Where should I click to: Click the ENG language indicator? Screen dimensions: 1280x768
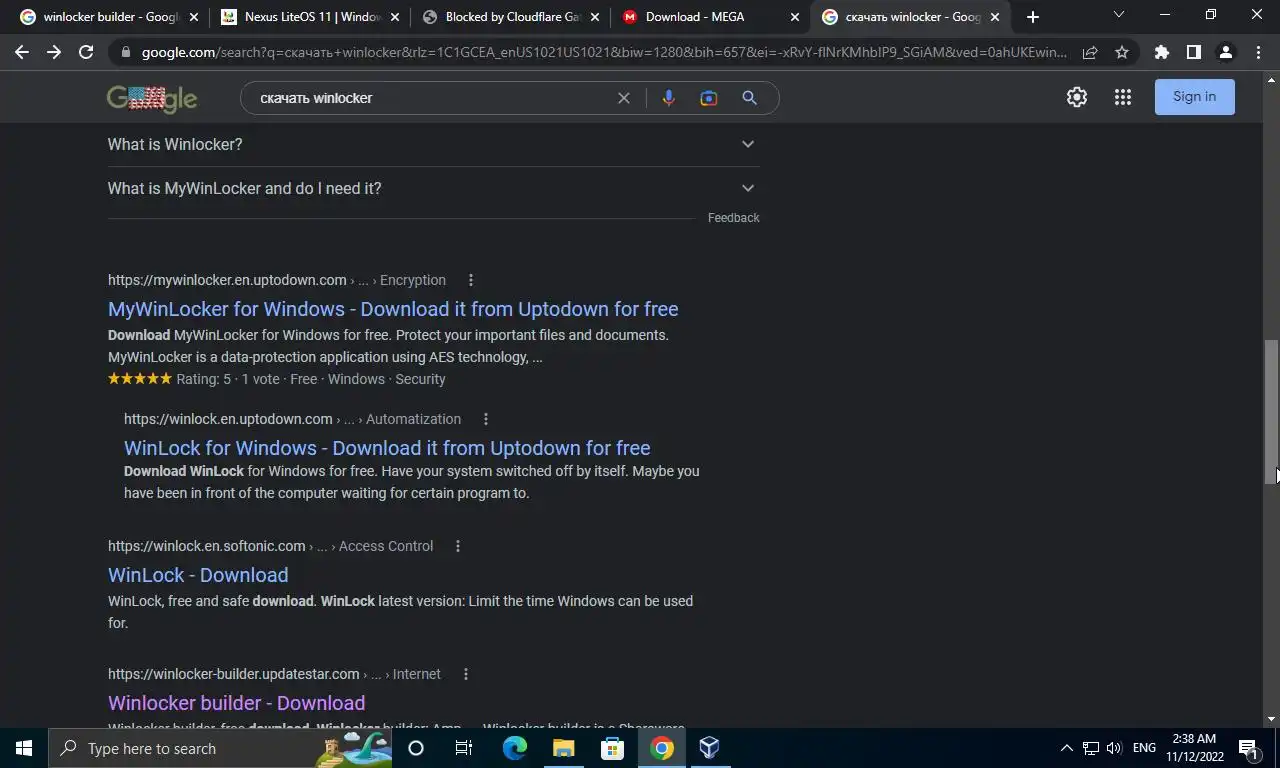pos(1144,748)
